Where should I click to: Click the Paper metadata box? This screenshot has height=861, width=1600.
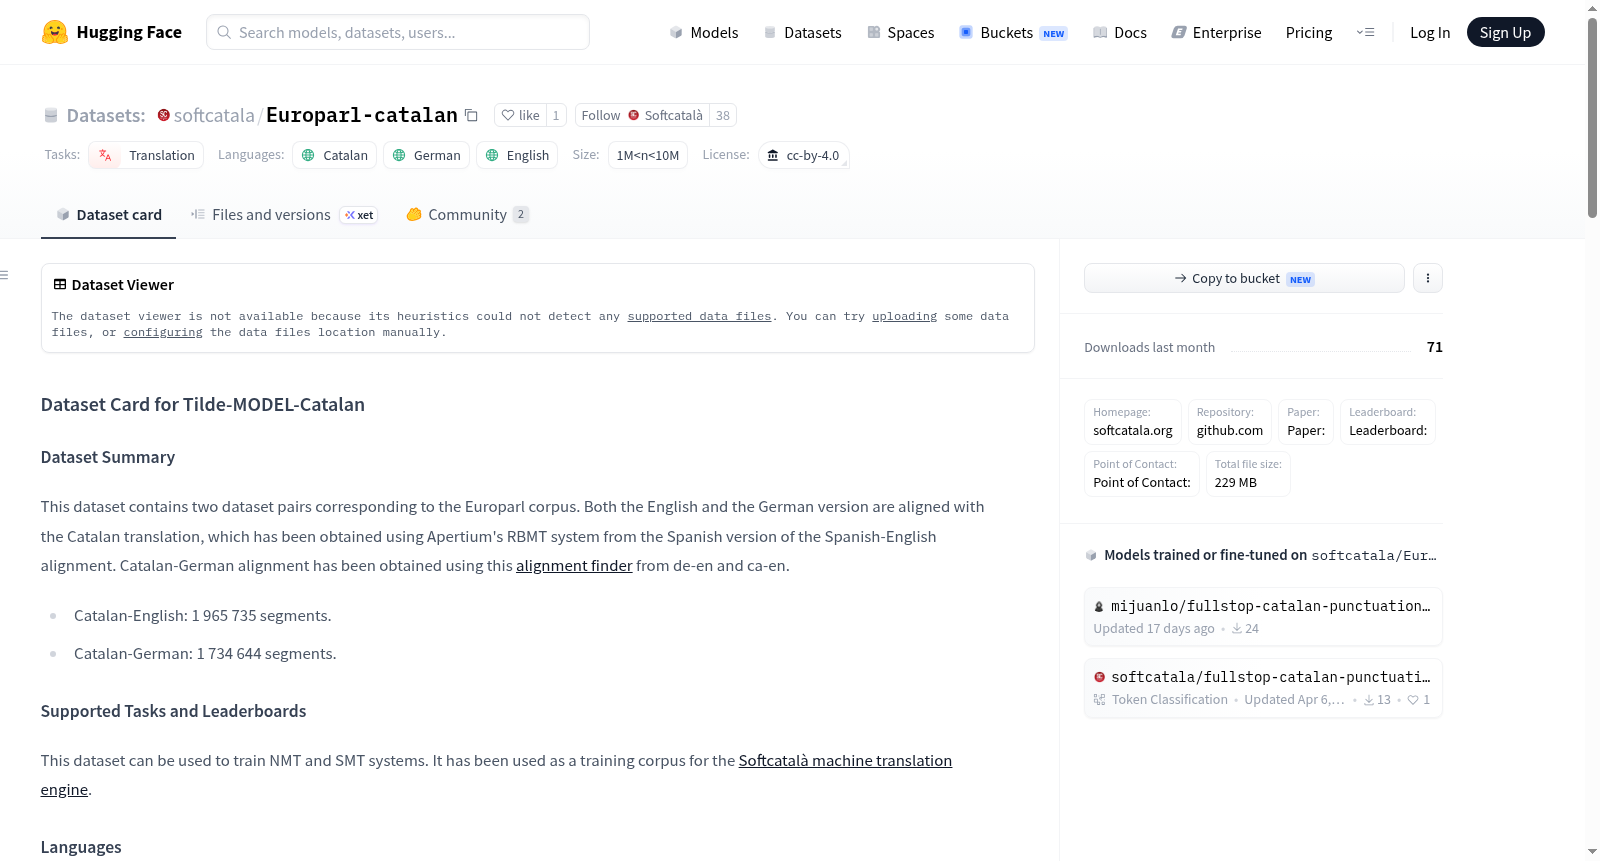click(x=1306, y=422)
